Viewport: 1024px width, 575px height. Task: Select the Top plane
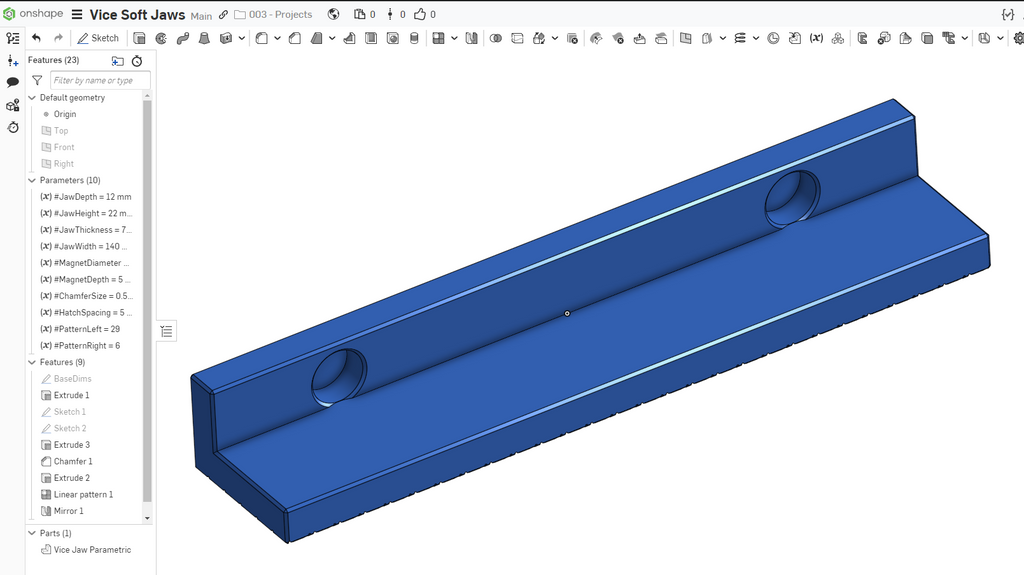[x=61, y=131]
